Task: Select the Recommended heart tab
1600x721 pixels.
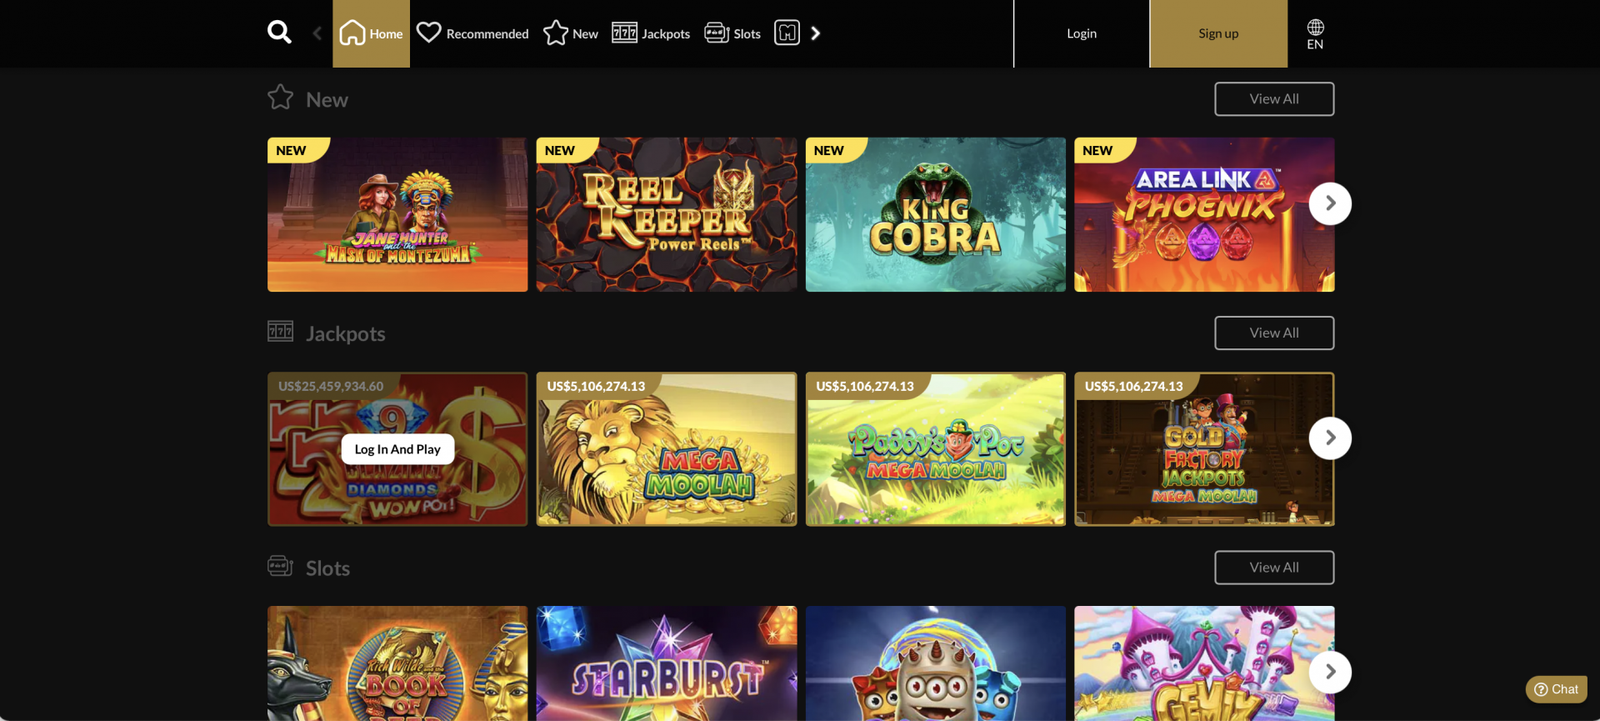Action: (472, 33)
